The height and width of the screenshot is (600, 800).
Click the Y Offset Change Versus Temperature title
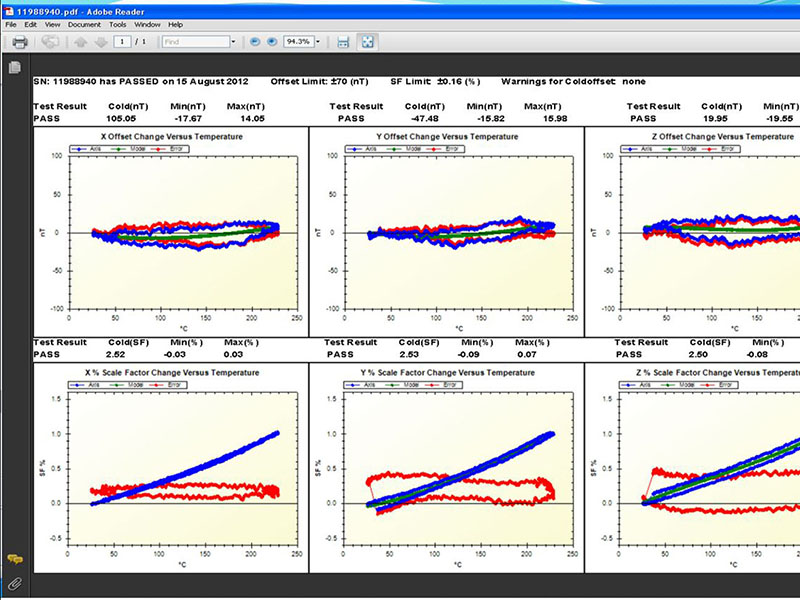447,137
